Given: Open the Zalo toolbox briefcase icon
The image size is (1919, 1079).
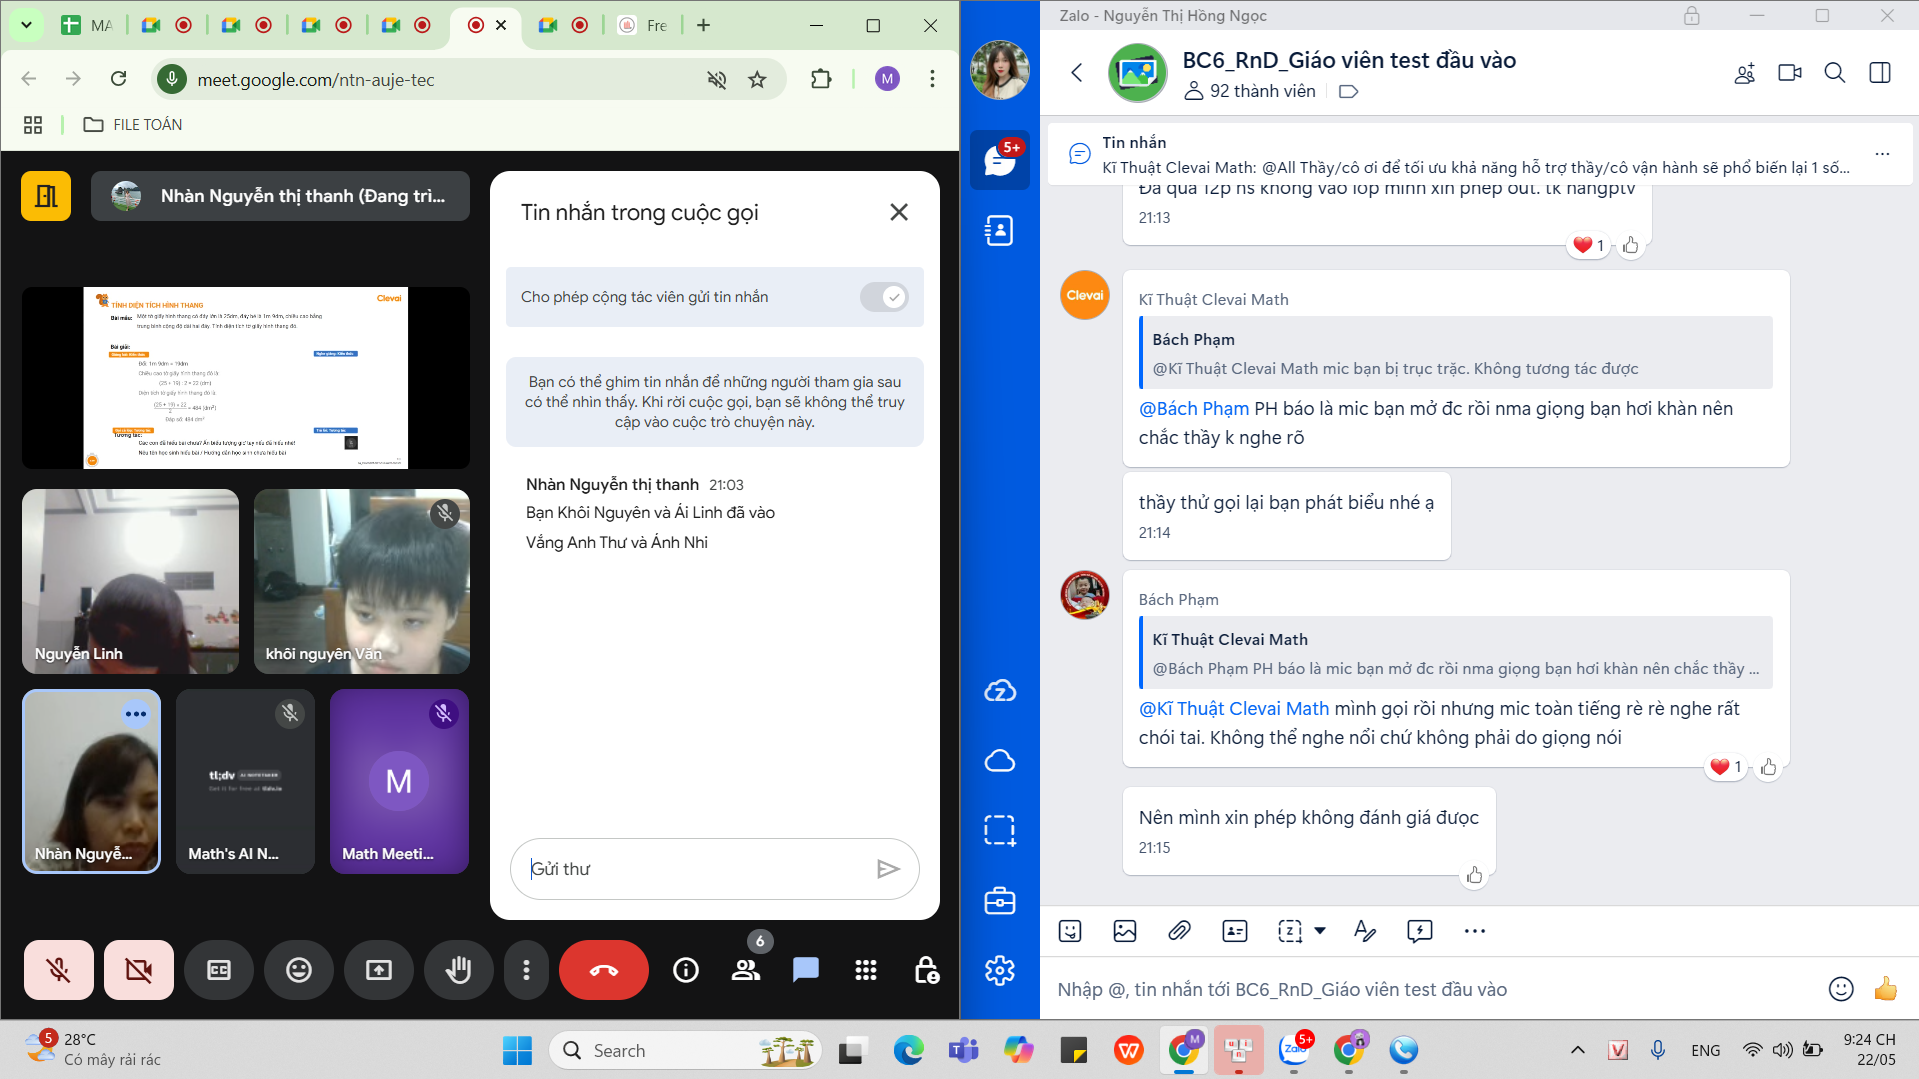Looking at the screenshot, I should pyautogui.click(x=1000, y=901).
